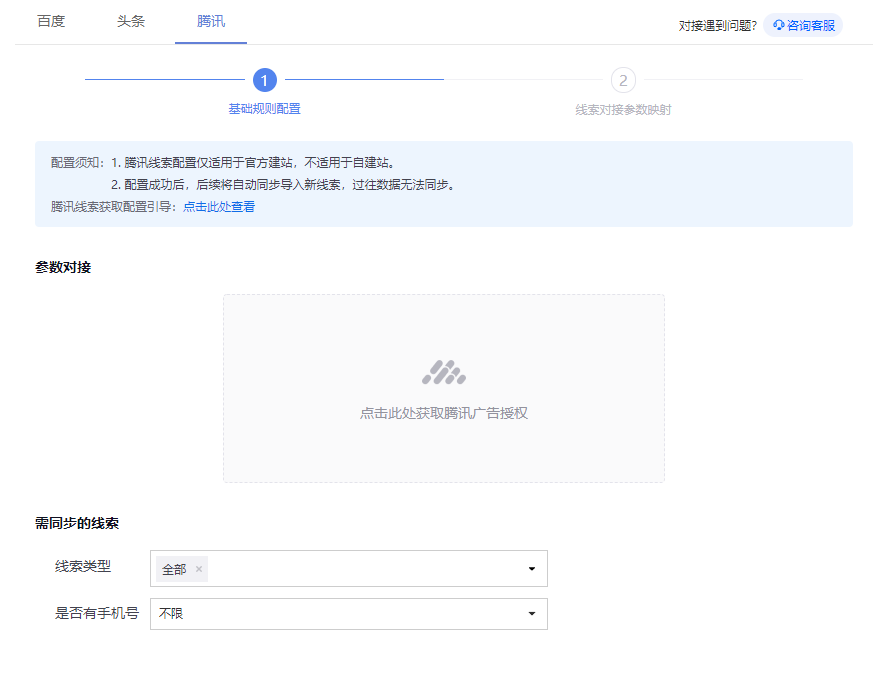Click the 对接遇到问题? text

click(718, 26)
